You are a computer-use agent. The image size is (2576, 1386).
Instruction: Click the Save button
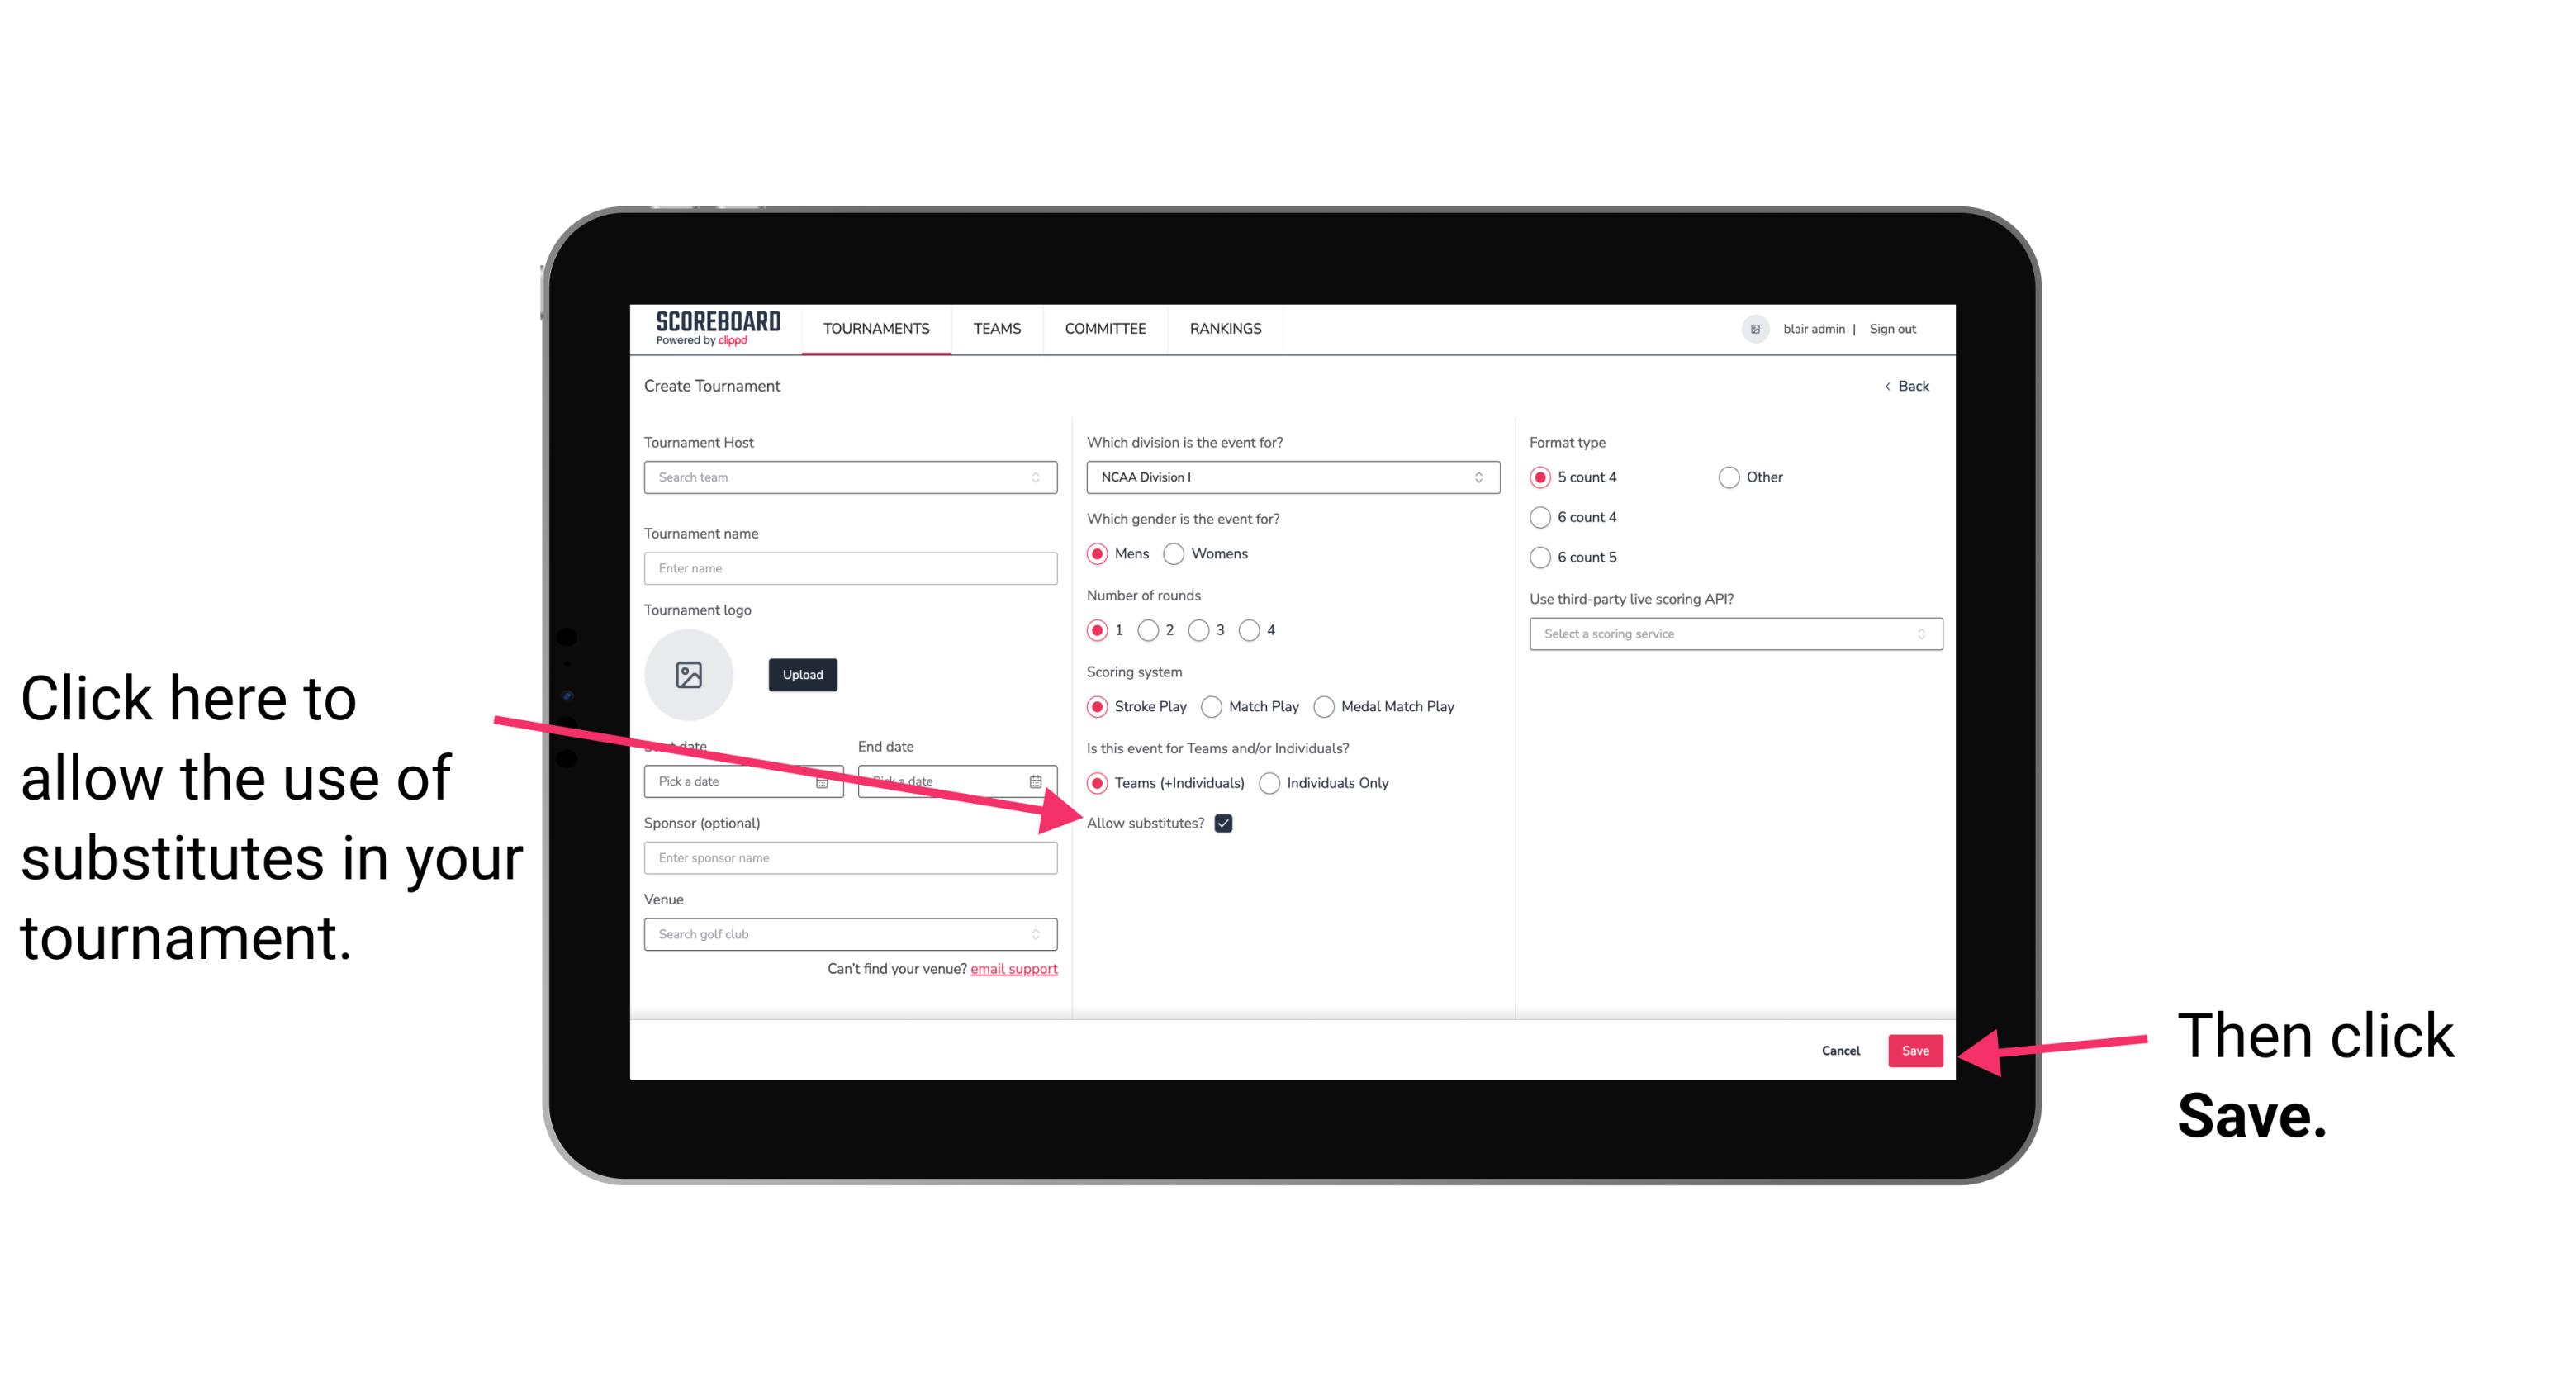[x=1914, y=1050]
